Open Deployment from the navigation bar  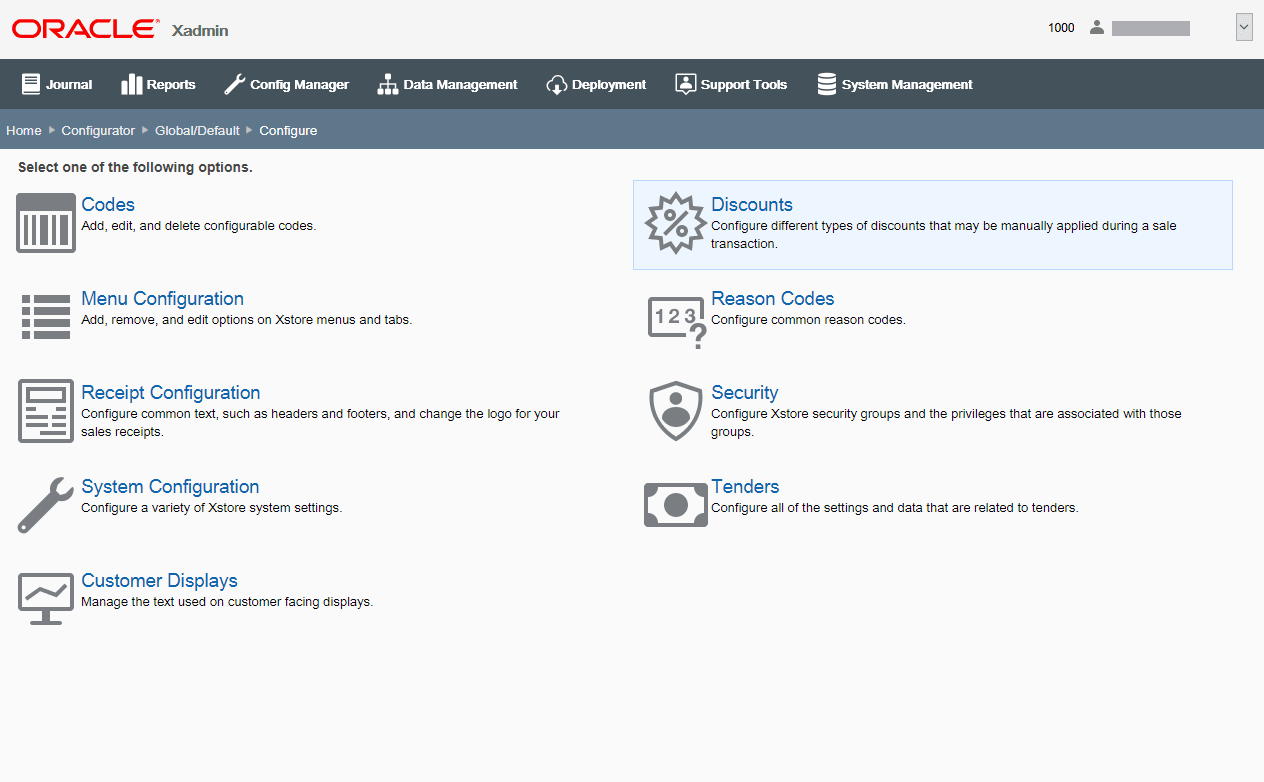click(x=596, y=84)
